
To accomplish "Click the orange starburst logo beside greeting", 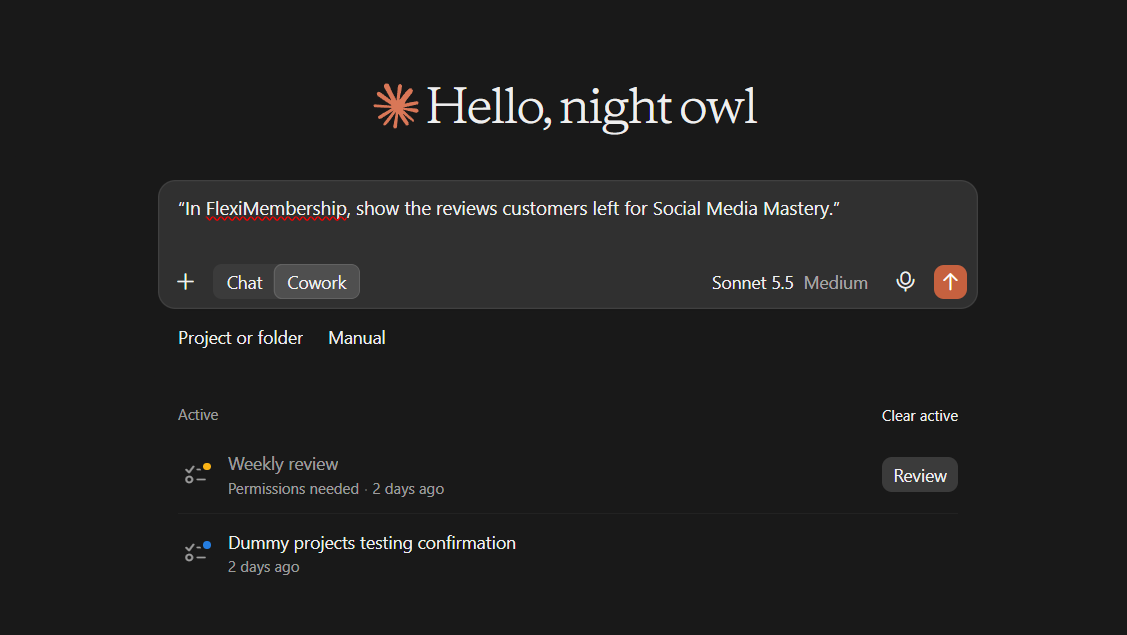I will (395, 106).
